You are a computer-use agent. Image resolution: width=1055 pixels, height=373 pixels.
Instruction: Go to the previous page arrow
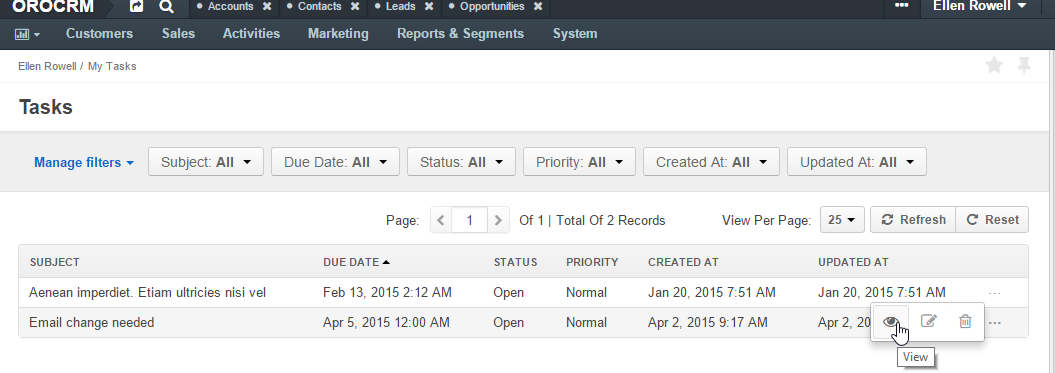[x=441, y=220]
